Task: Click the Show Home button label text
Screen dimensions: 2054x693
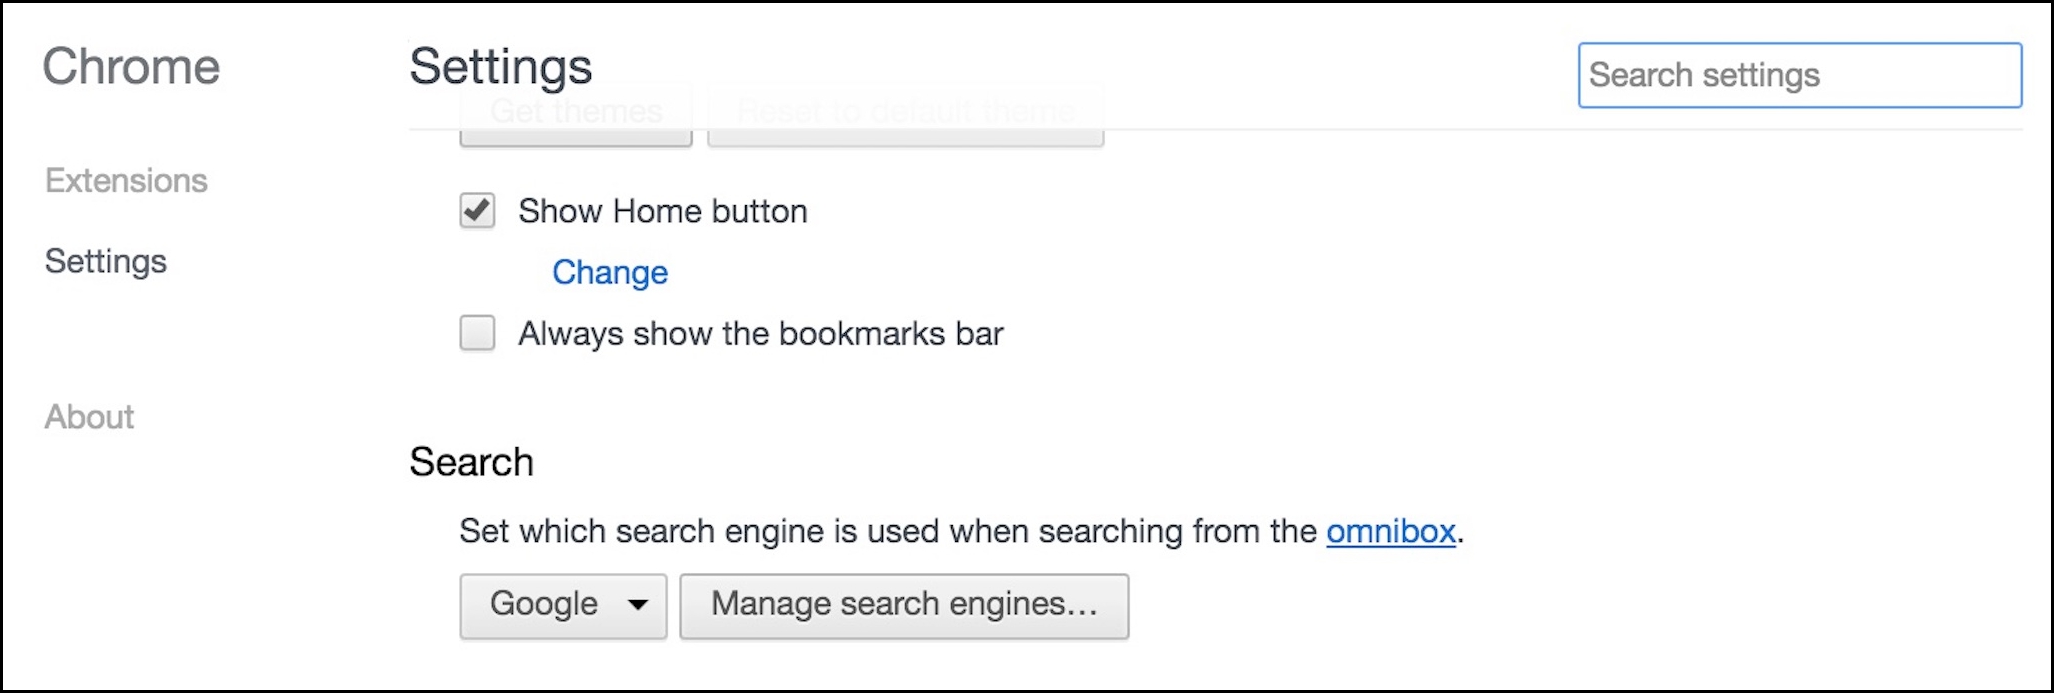Action: (x=662, y=211)
